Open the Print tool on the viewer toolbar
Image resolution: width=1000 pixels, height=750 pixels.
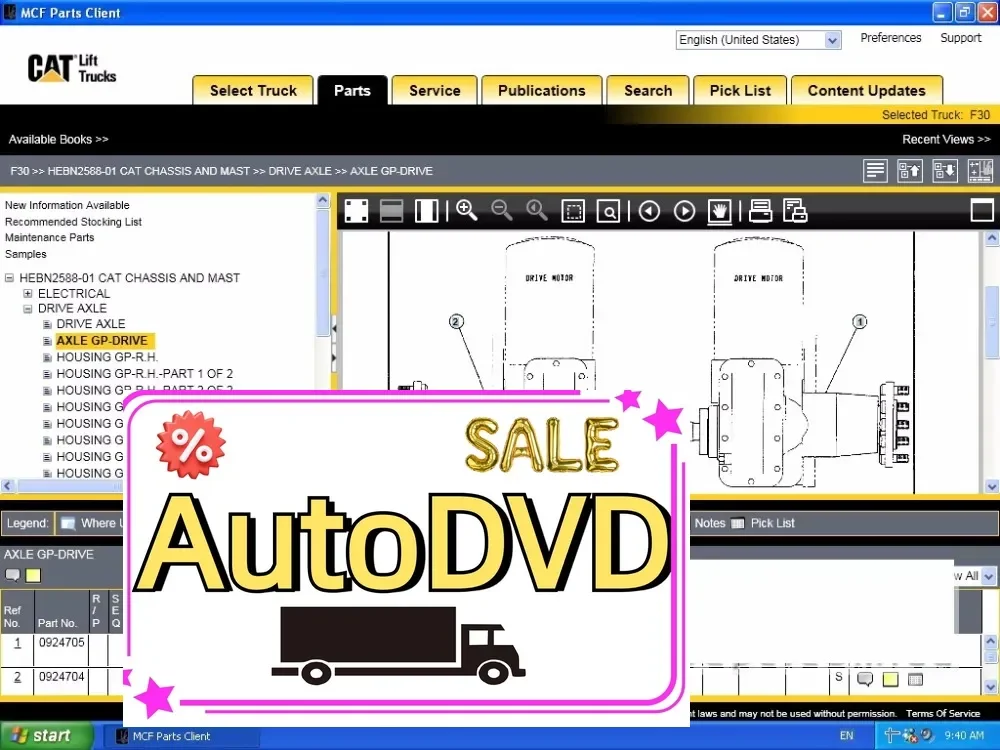point(759,210)
